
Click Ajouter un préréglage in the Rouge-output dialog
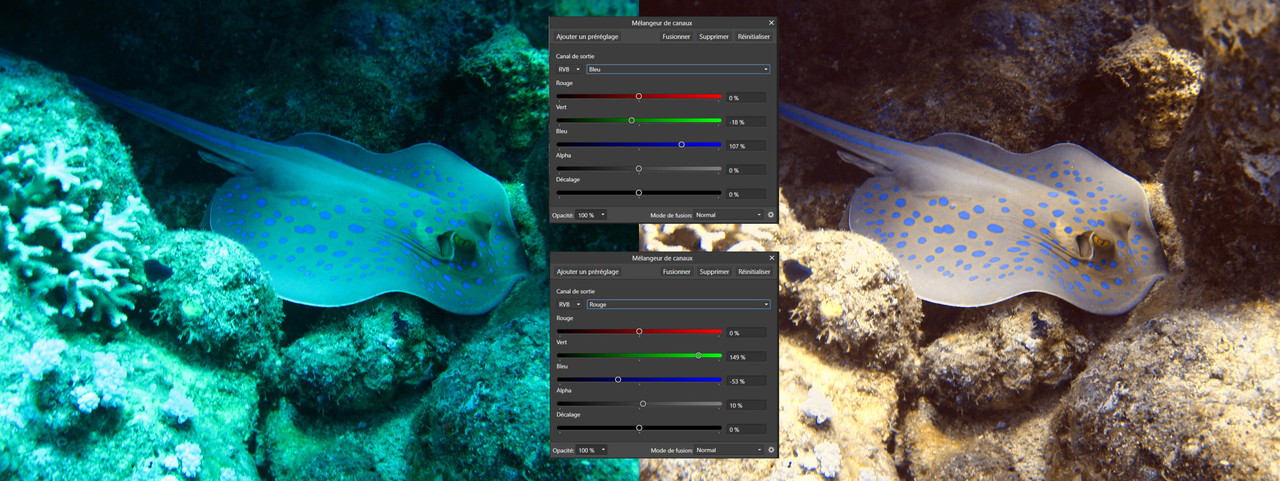tap(588, 272)
